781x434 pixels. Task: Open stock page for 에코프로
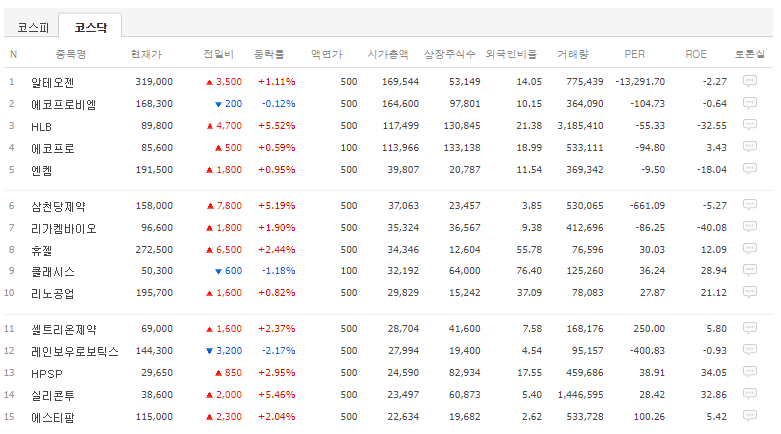click(52, 148)
